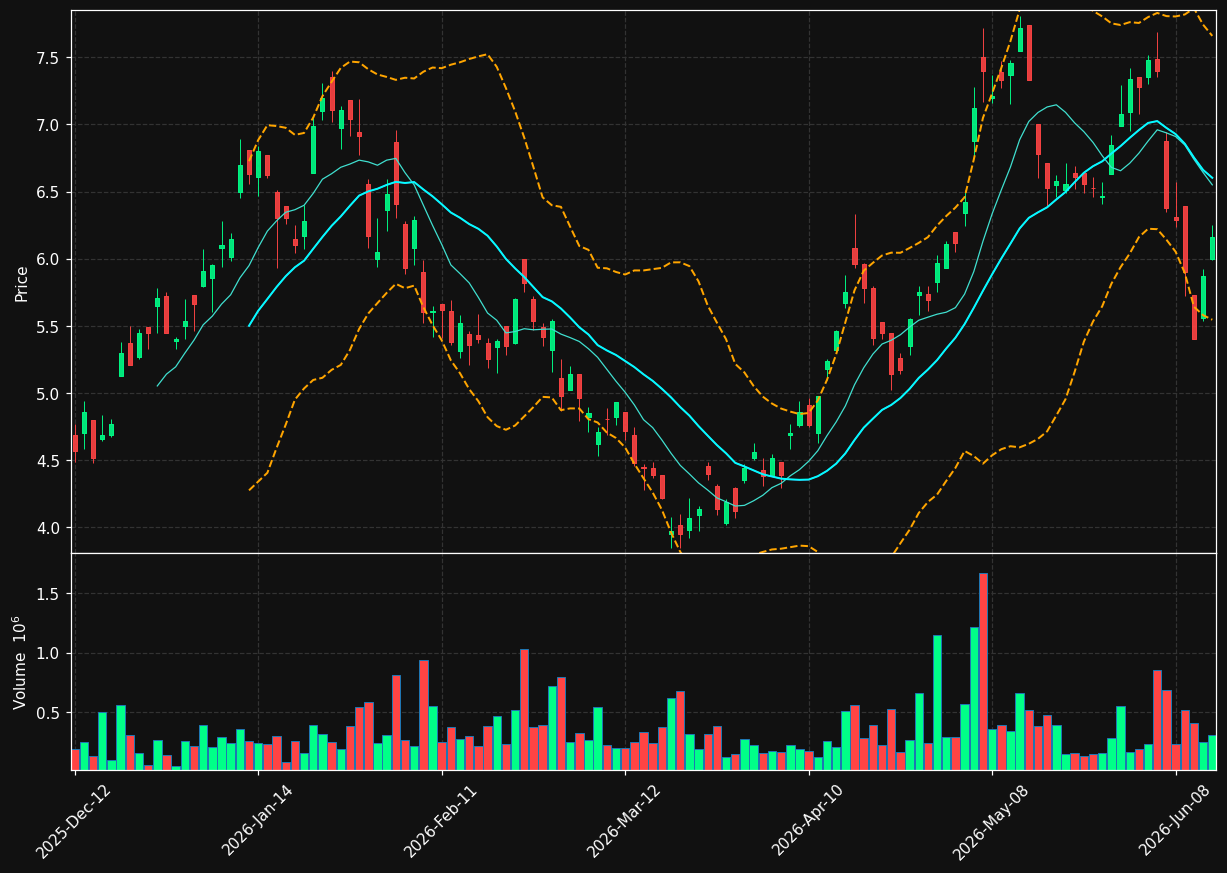Click the 2026-Apr-10 date label
The width and height of the screenshot is (1227, 873).
[x=808, y=820]
